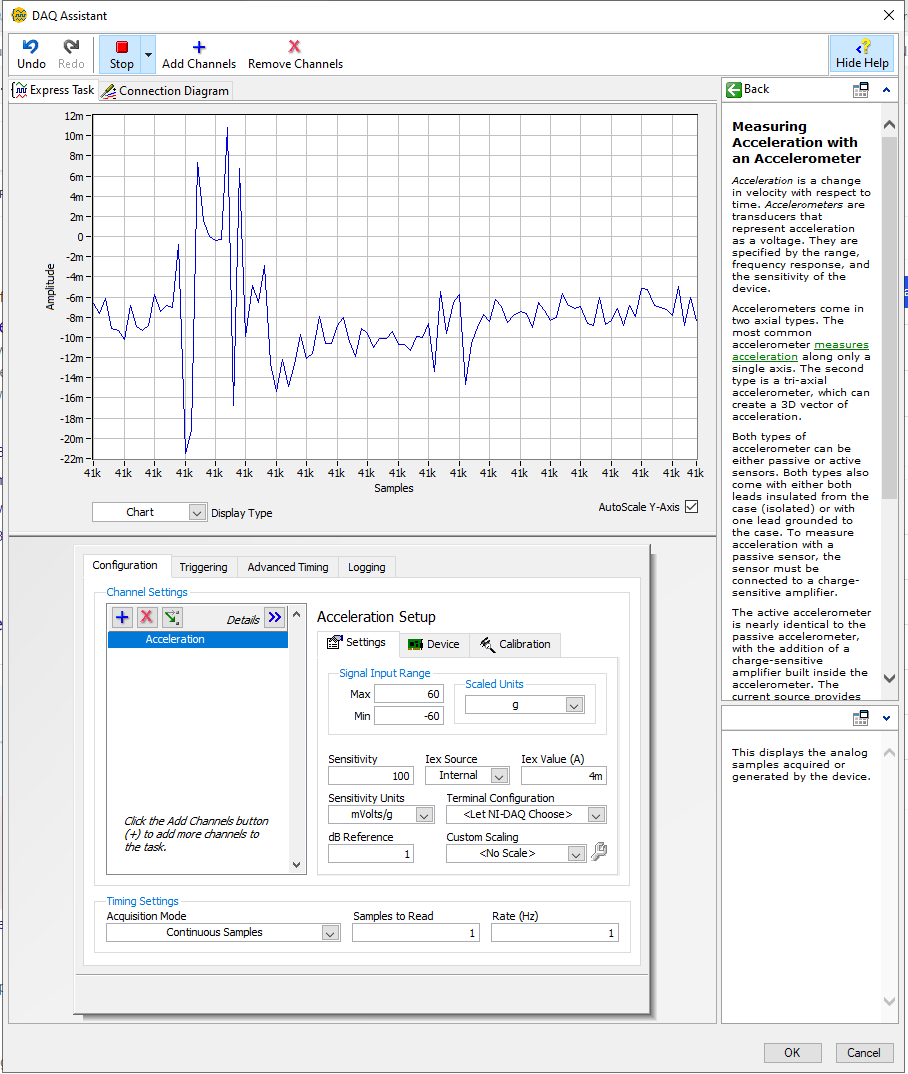This screenshot has height=1074, width=908.
Task: Click the Amplitude axis label
Action: pos(50,286)
